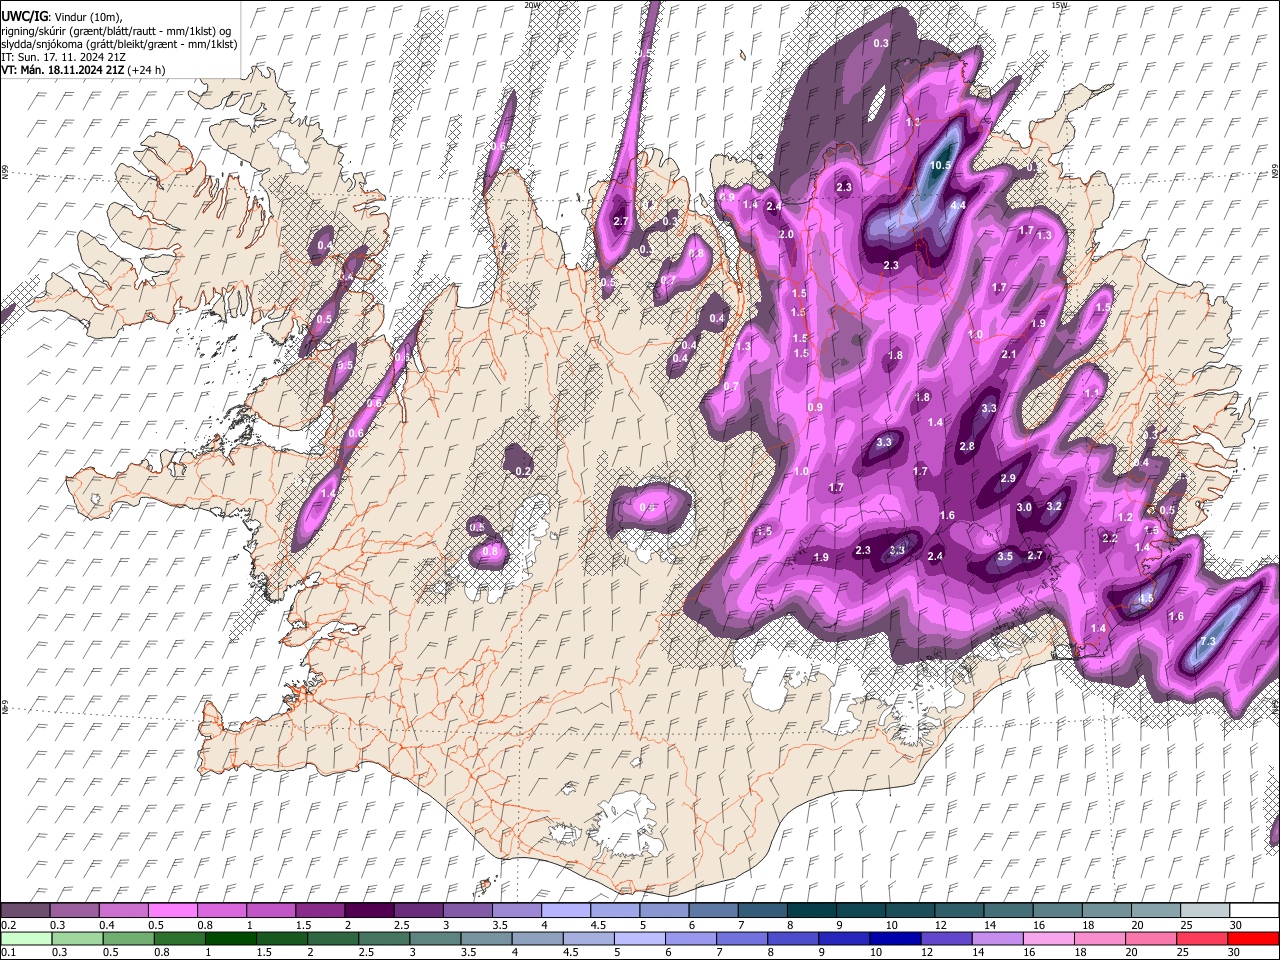The width and height of the screenshot is (1280, 960).
Task: Pick the bright pink 0.5–0.8 snow legend swatch
Action: pyautogui.click(x=172, y=911)
